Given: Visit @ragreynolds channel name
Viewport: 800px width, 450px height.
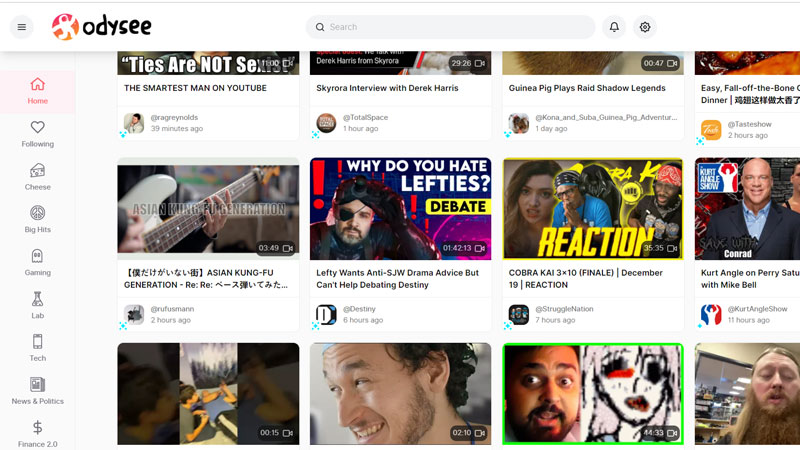Looking at the screenshot, I should [x=174, y=117].
